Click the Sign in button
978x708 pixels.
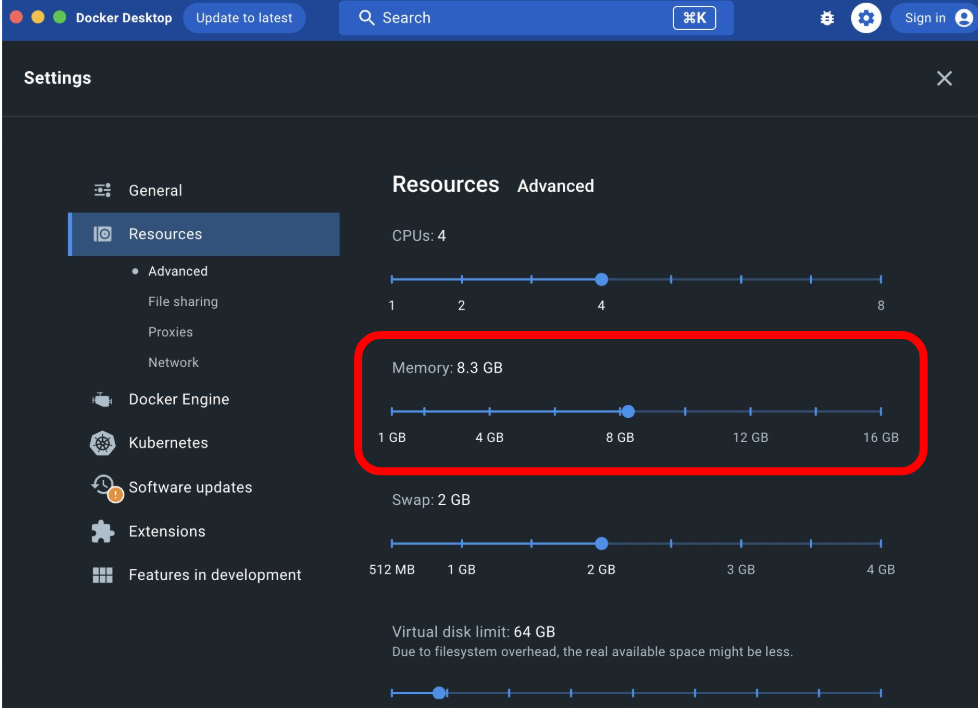click(x=934, y=18)
